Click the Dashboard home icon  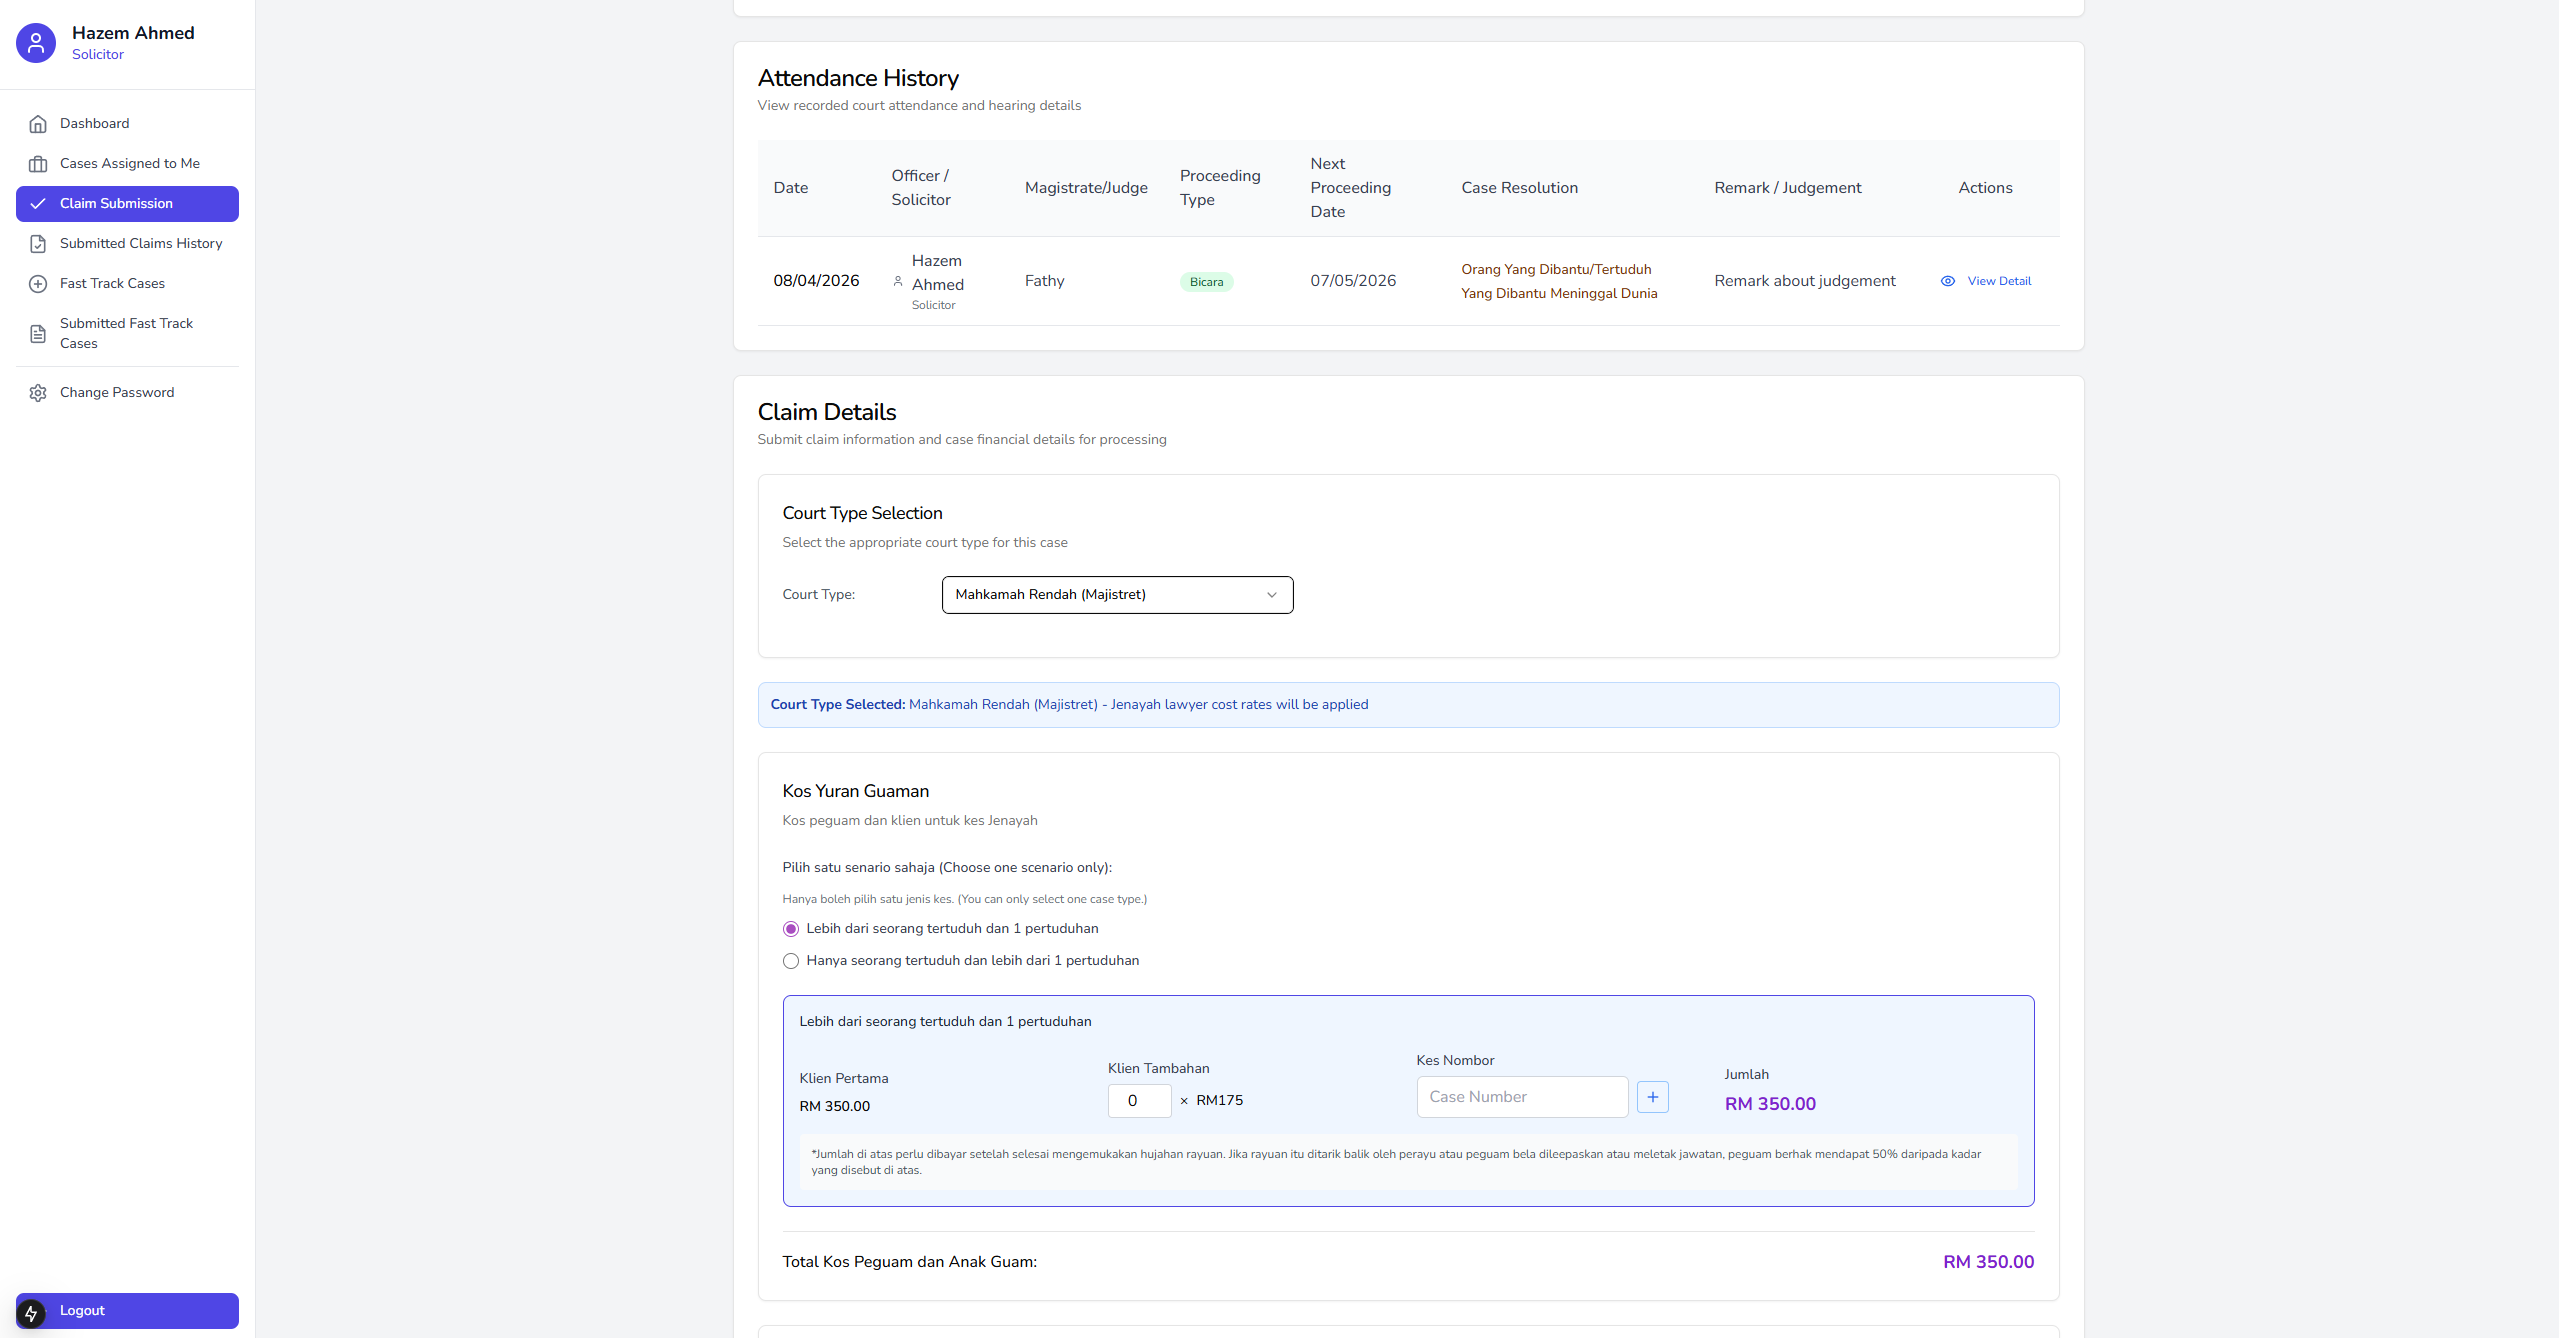click(x=38, y=124)
